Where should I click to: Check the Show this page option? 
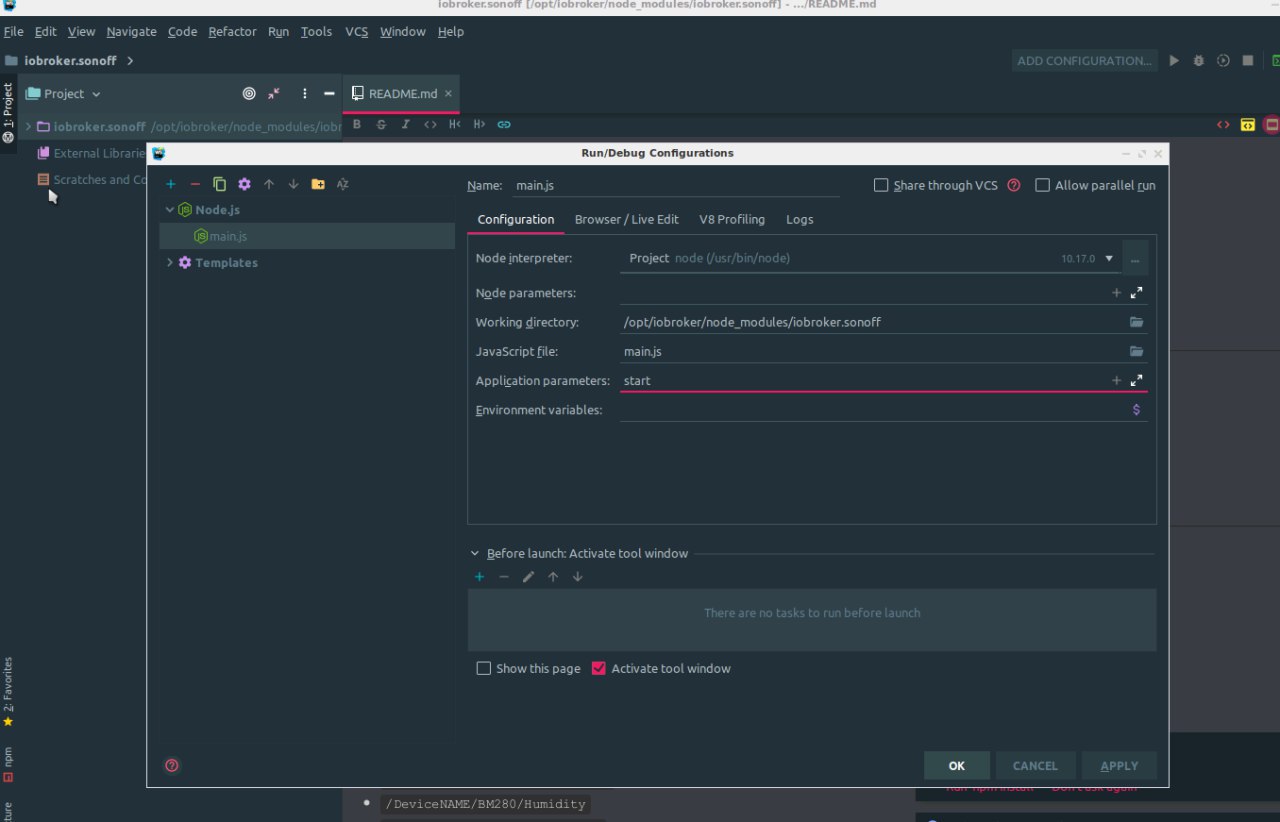(484, 668)
